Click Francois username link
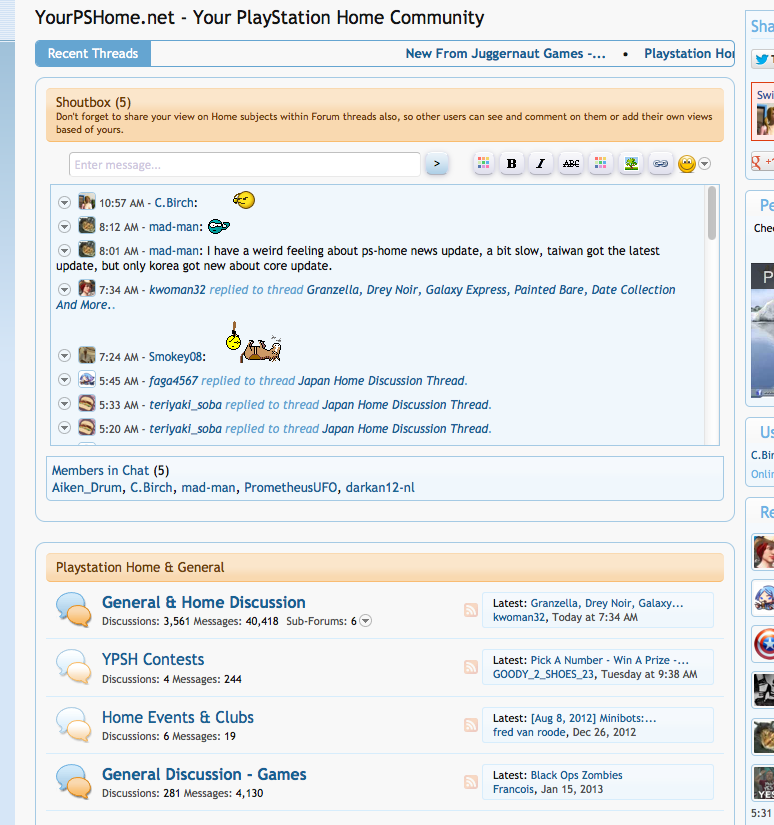 tap(514, 789)
